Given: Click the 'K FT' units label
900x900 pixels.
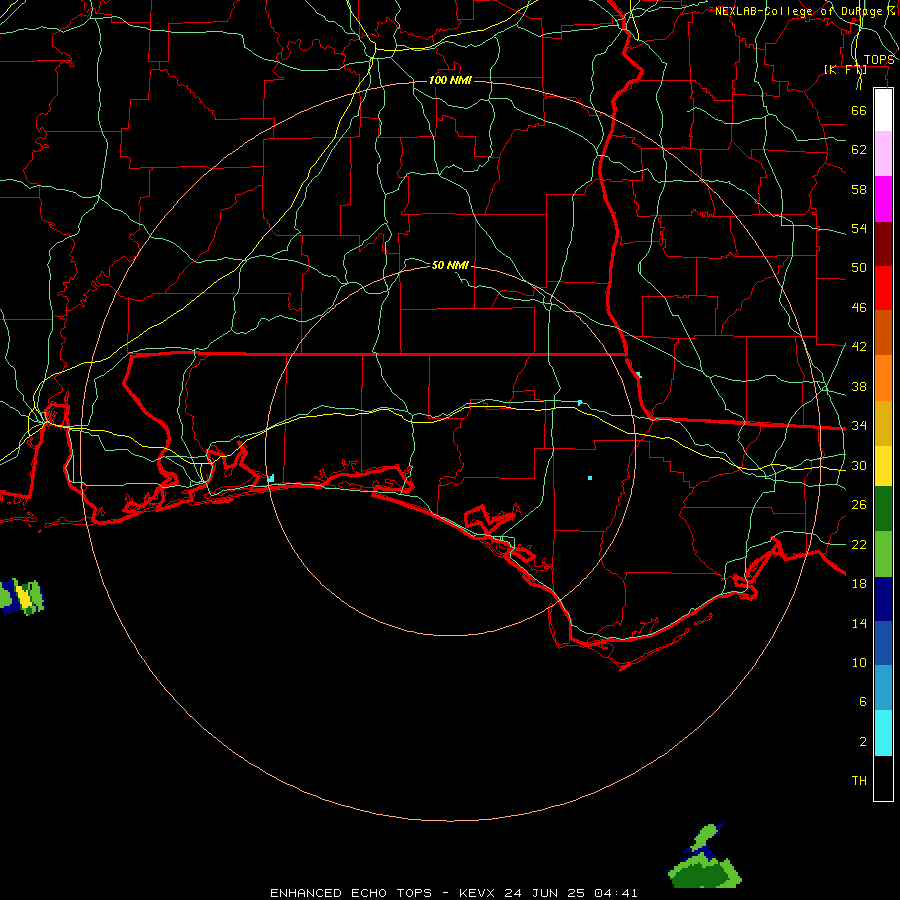Looking at the screenshot, I should pyautogui.click(x=845, y=70).
